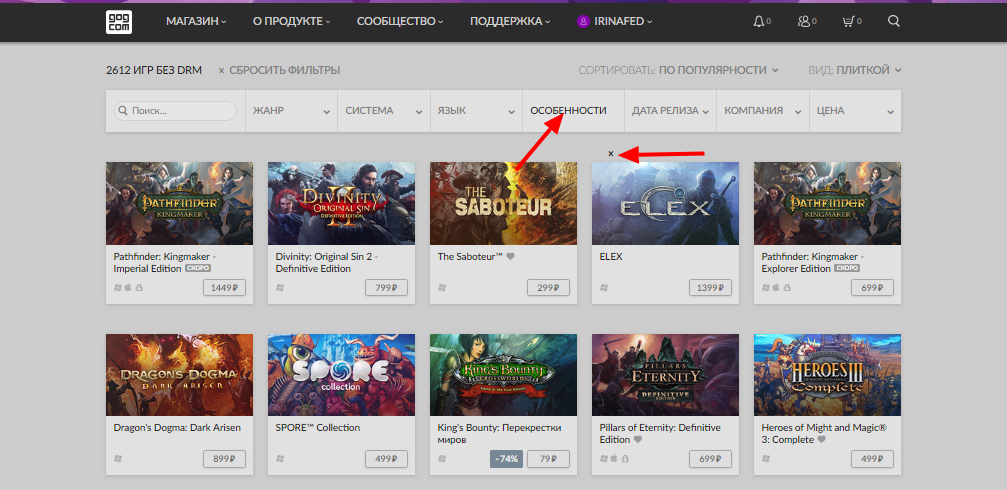Open the notifications bell icon
Image resolution: width=1007 pixels, height=490 pixels.
[759, 21]
